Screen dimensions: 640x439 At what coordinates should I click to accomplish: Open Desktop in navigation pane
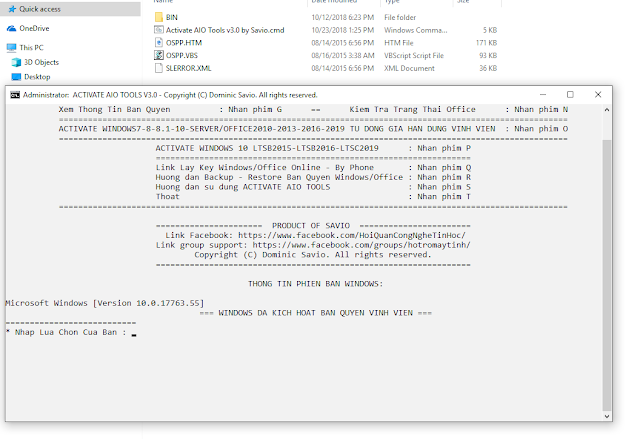(x=37, y=77)
